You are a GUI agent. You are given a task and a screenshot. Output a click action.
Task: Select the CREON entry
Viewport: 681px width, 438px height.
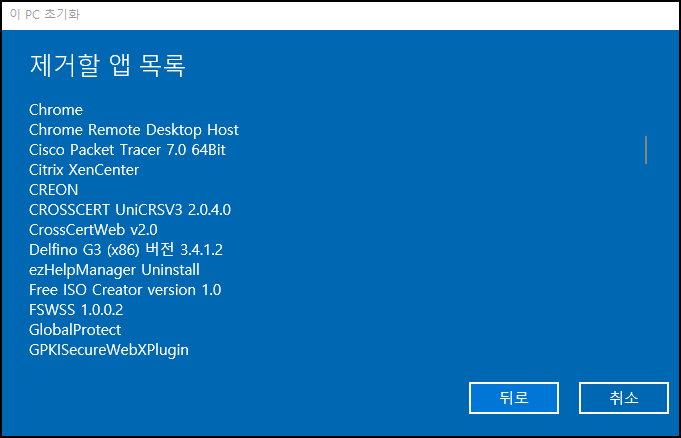[53, 190]
